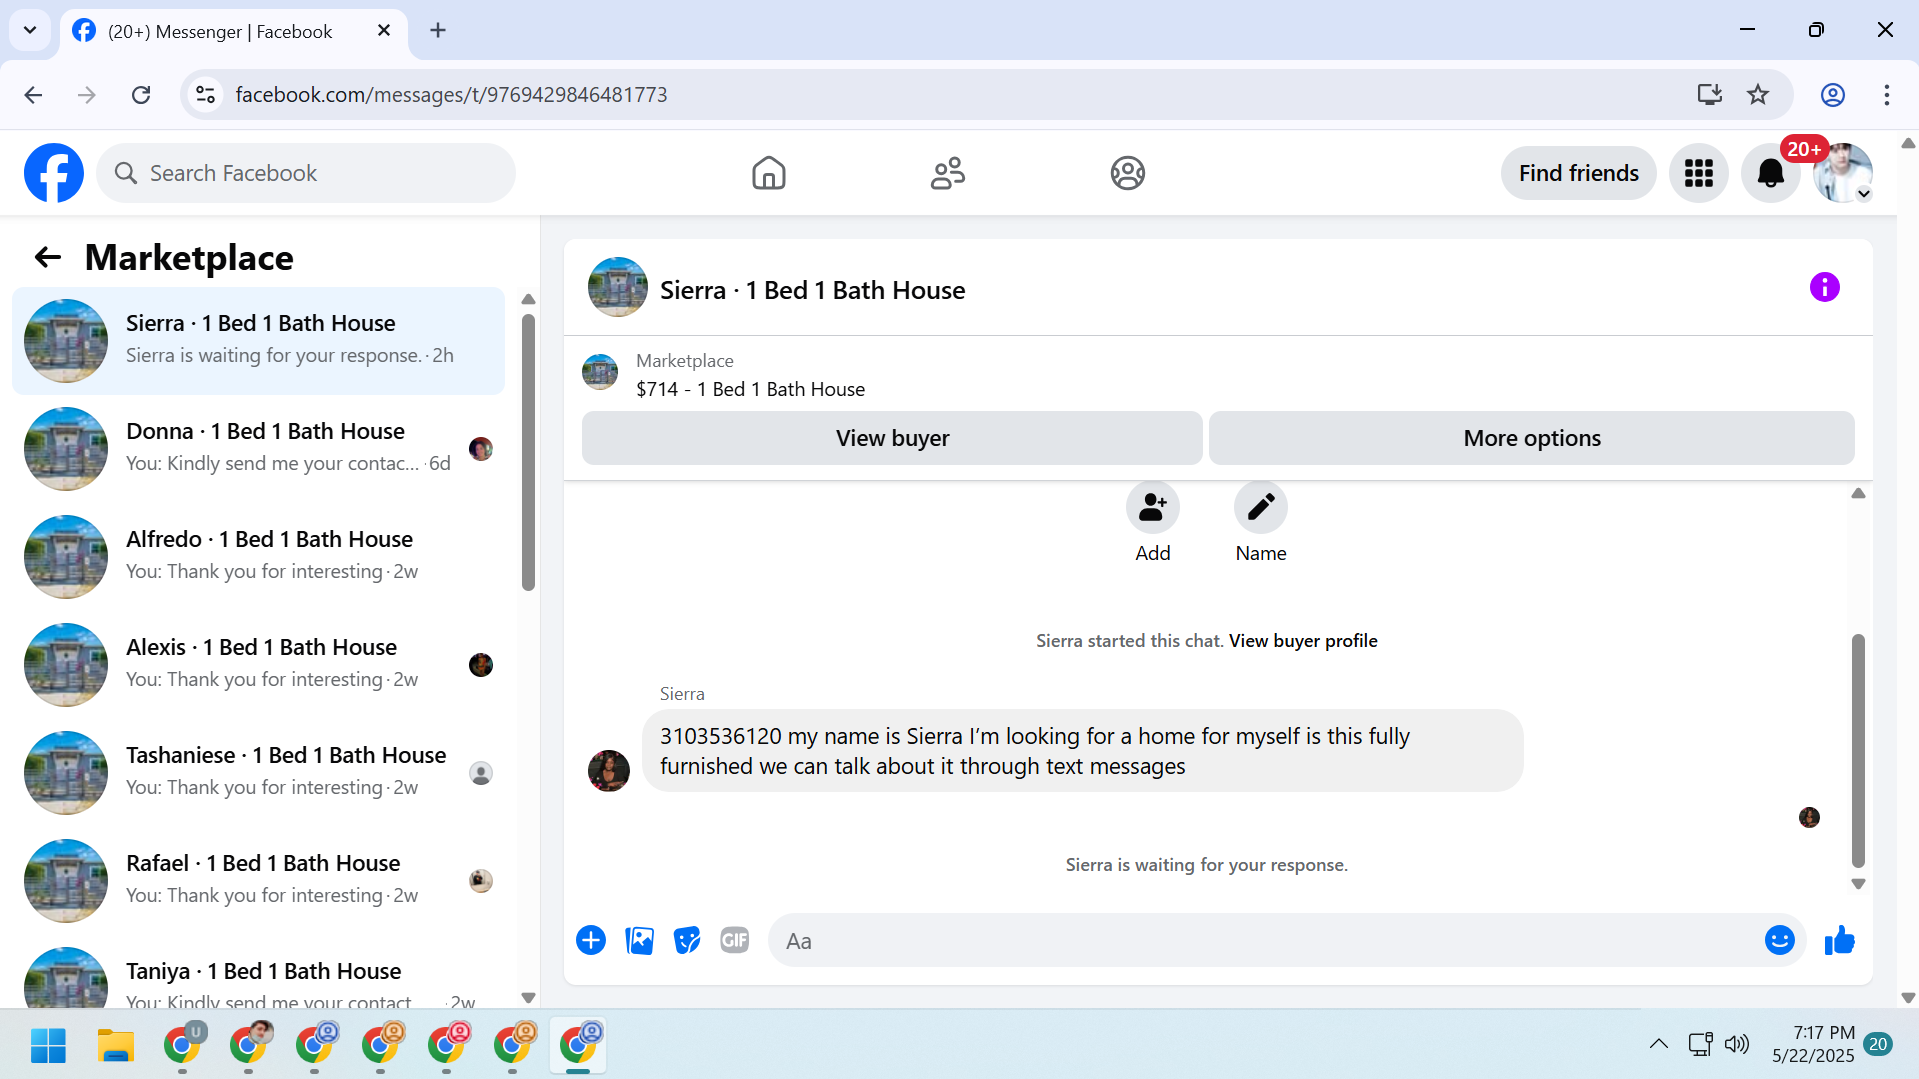Click the conversation list scroll-down arrow
Screen dimensions: 1919x1079
528,997
